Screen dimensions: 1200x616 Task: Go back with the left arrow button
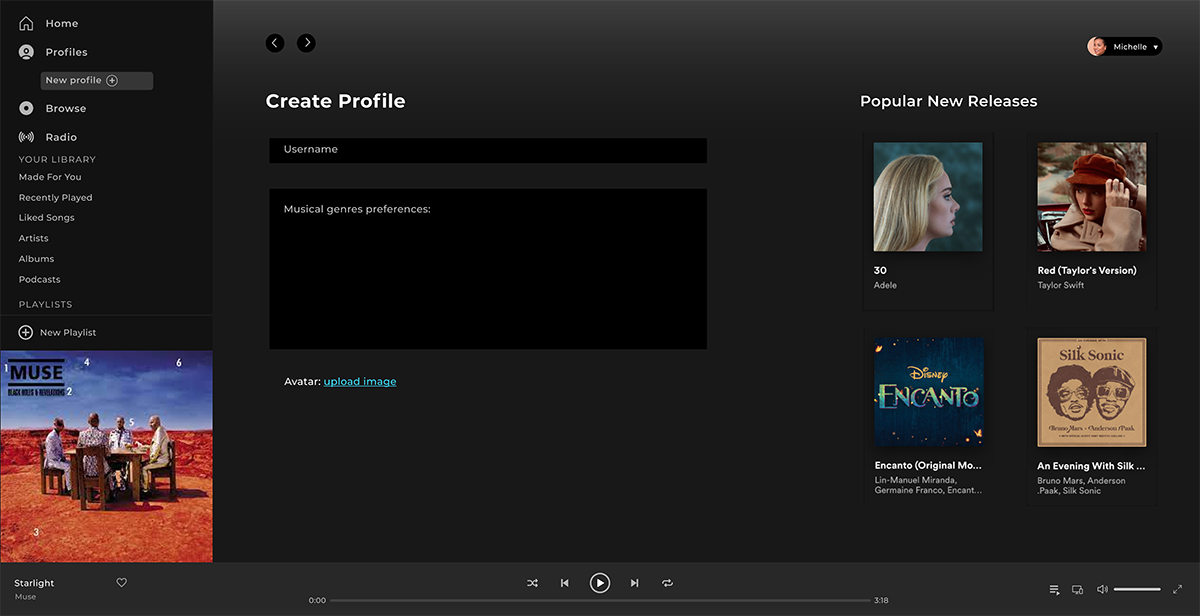[275, 43]
